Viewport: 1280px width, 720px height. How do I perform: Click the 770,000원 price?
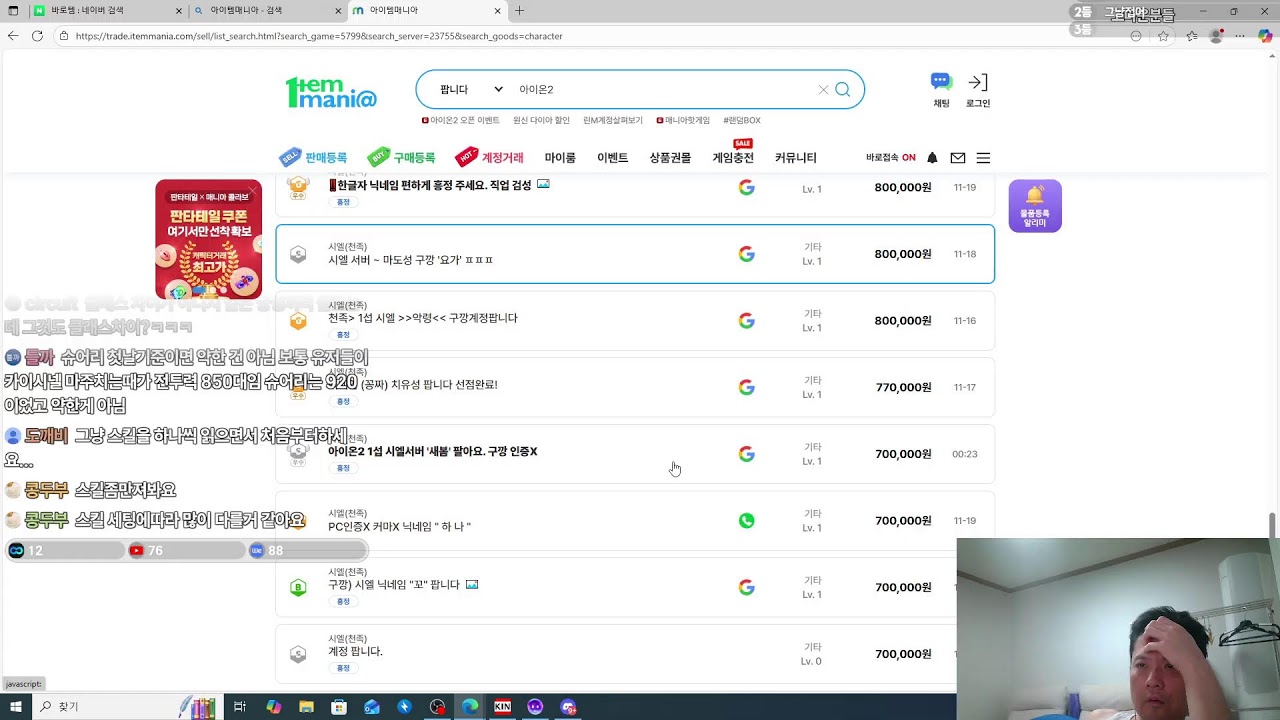pos(903,388)
